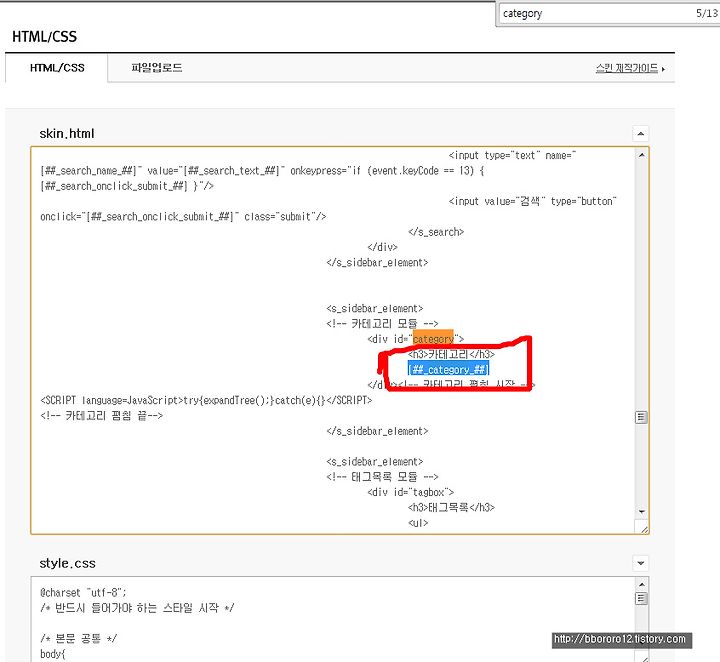Click the skin.html scrollbar thumb
The height and width of the screenshot is (662, 720).
coord(641,417)
